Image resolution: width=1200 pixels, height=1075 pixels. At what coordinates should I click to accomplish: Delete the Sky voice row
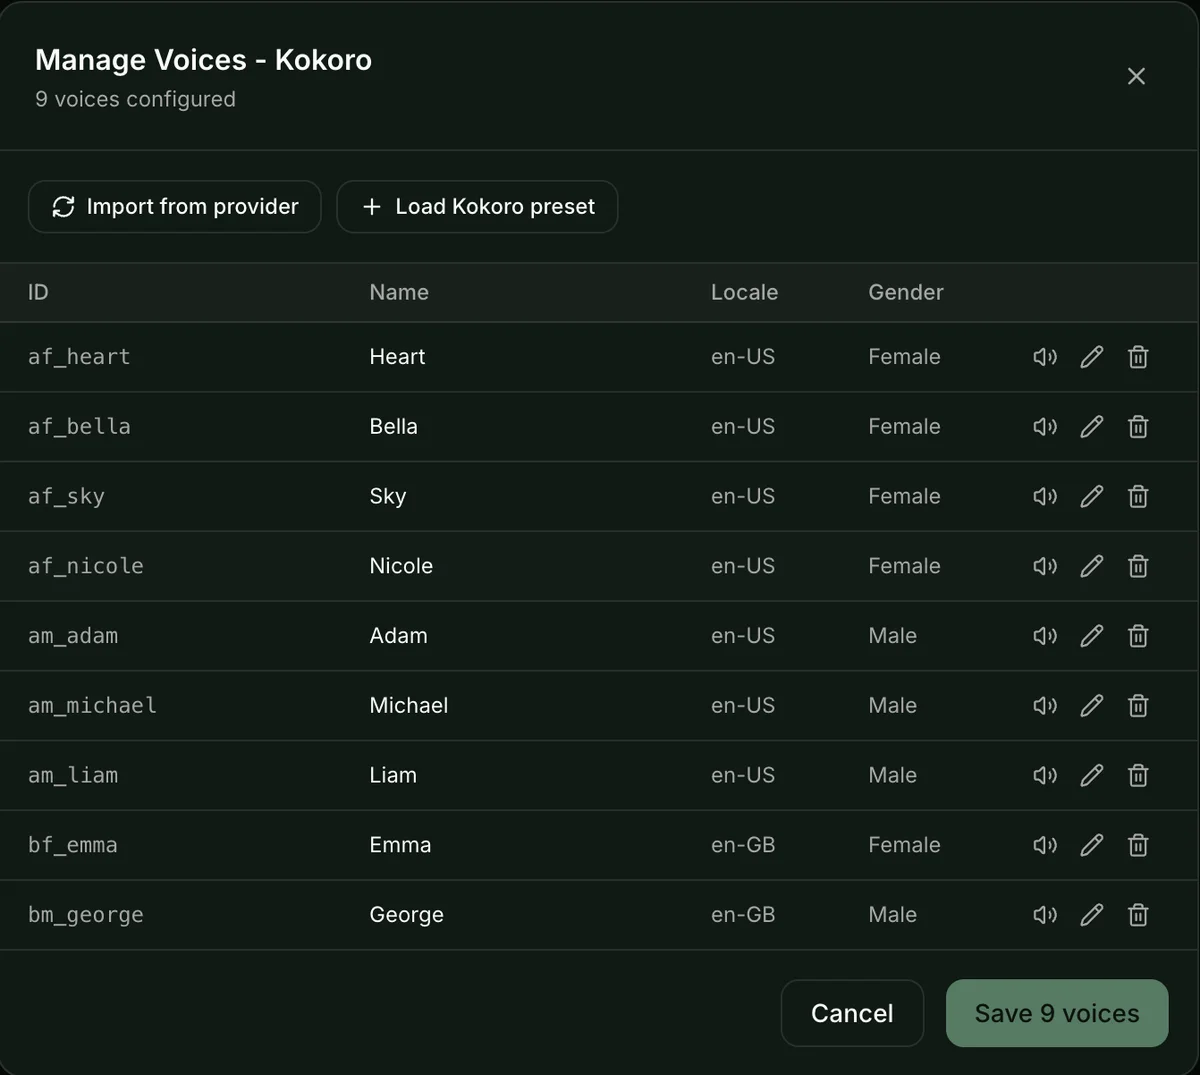coord(1138,497)
